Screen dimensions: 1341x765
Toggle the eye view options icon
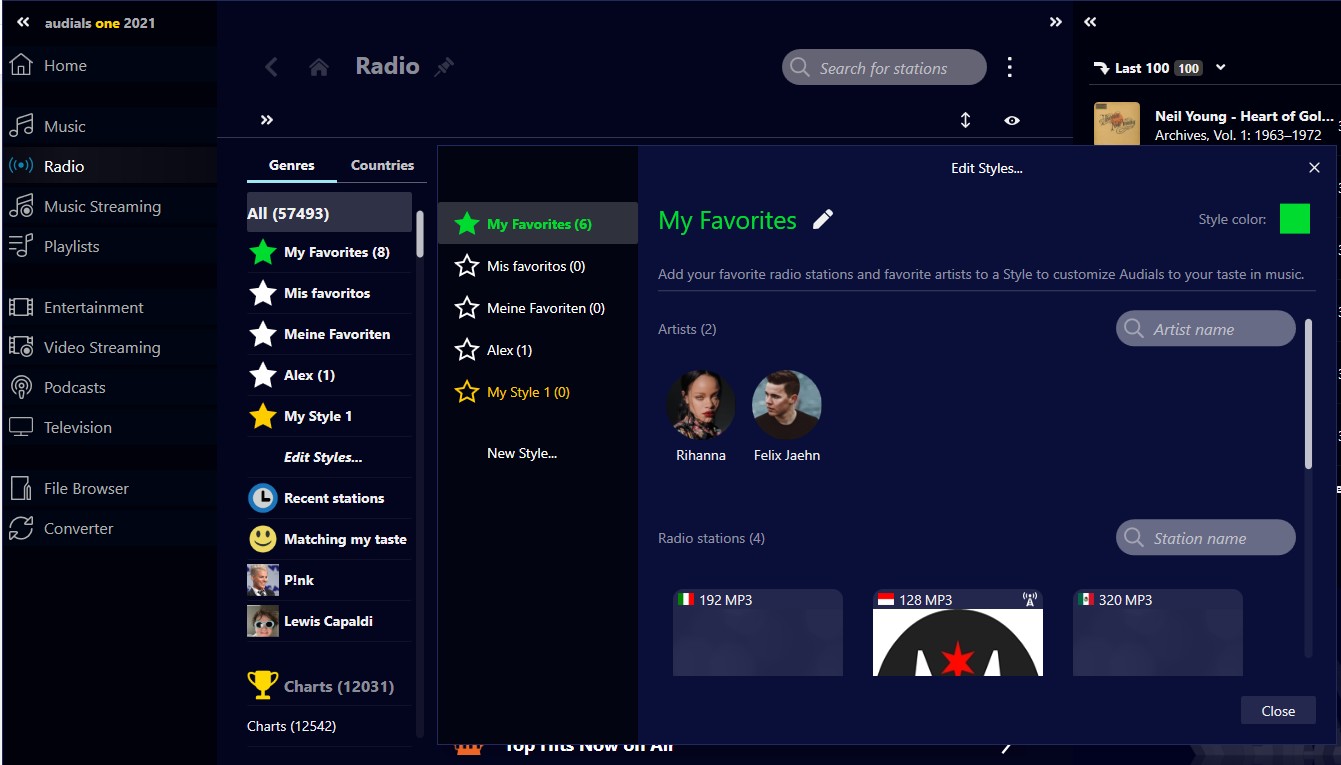click(1012, 120)
